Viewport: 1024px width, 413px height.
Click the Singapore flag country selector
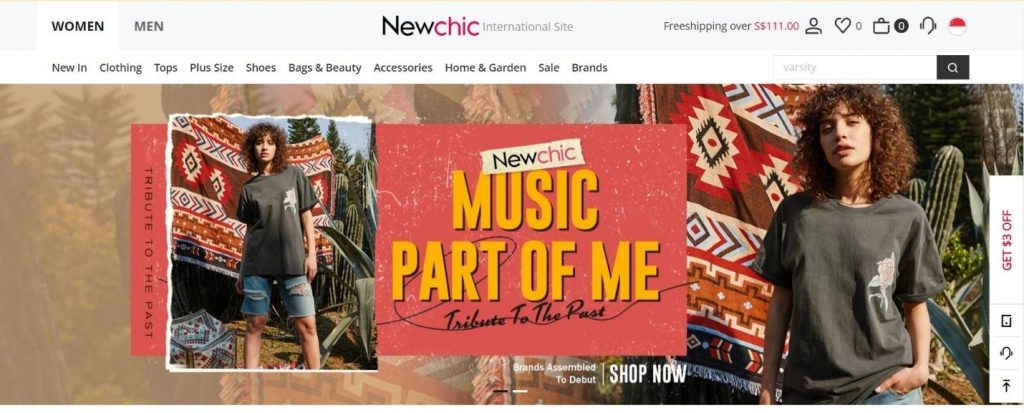[957, 26]
